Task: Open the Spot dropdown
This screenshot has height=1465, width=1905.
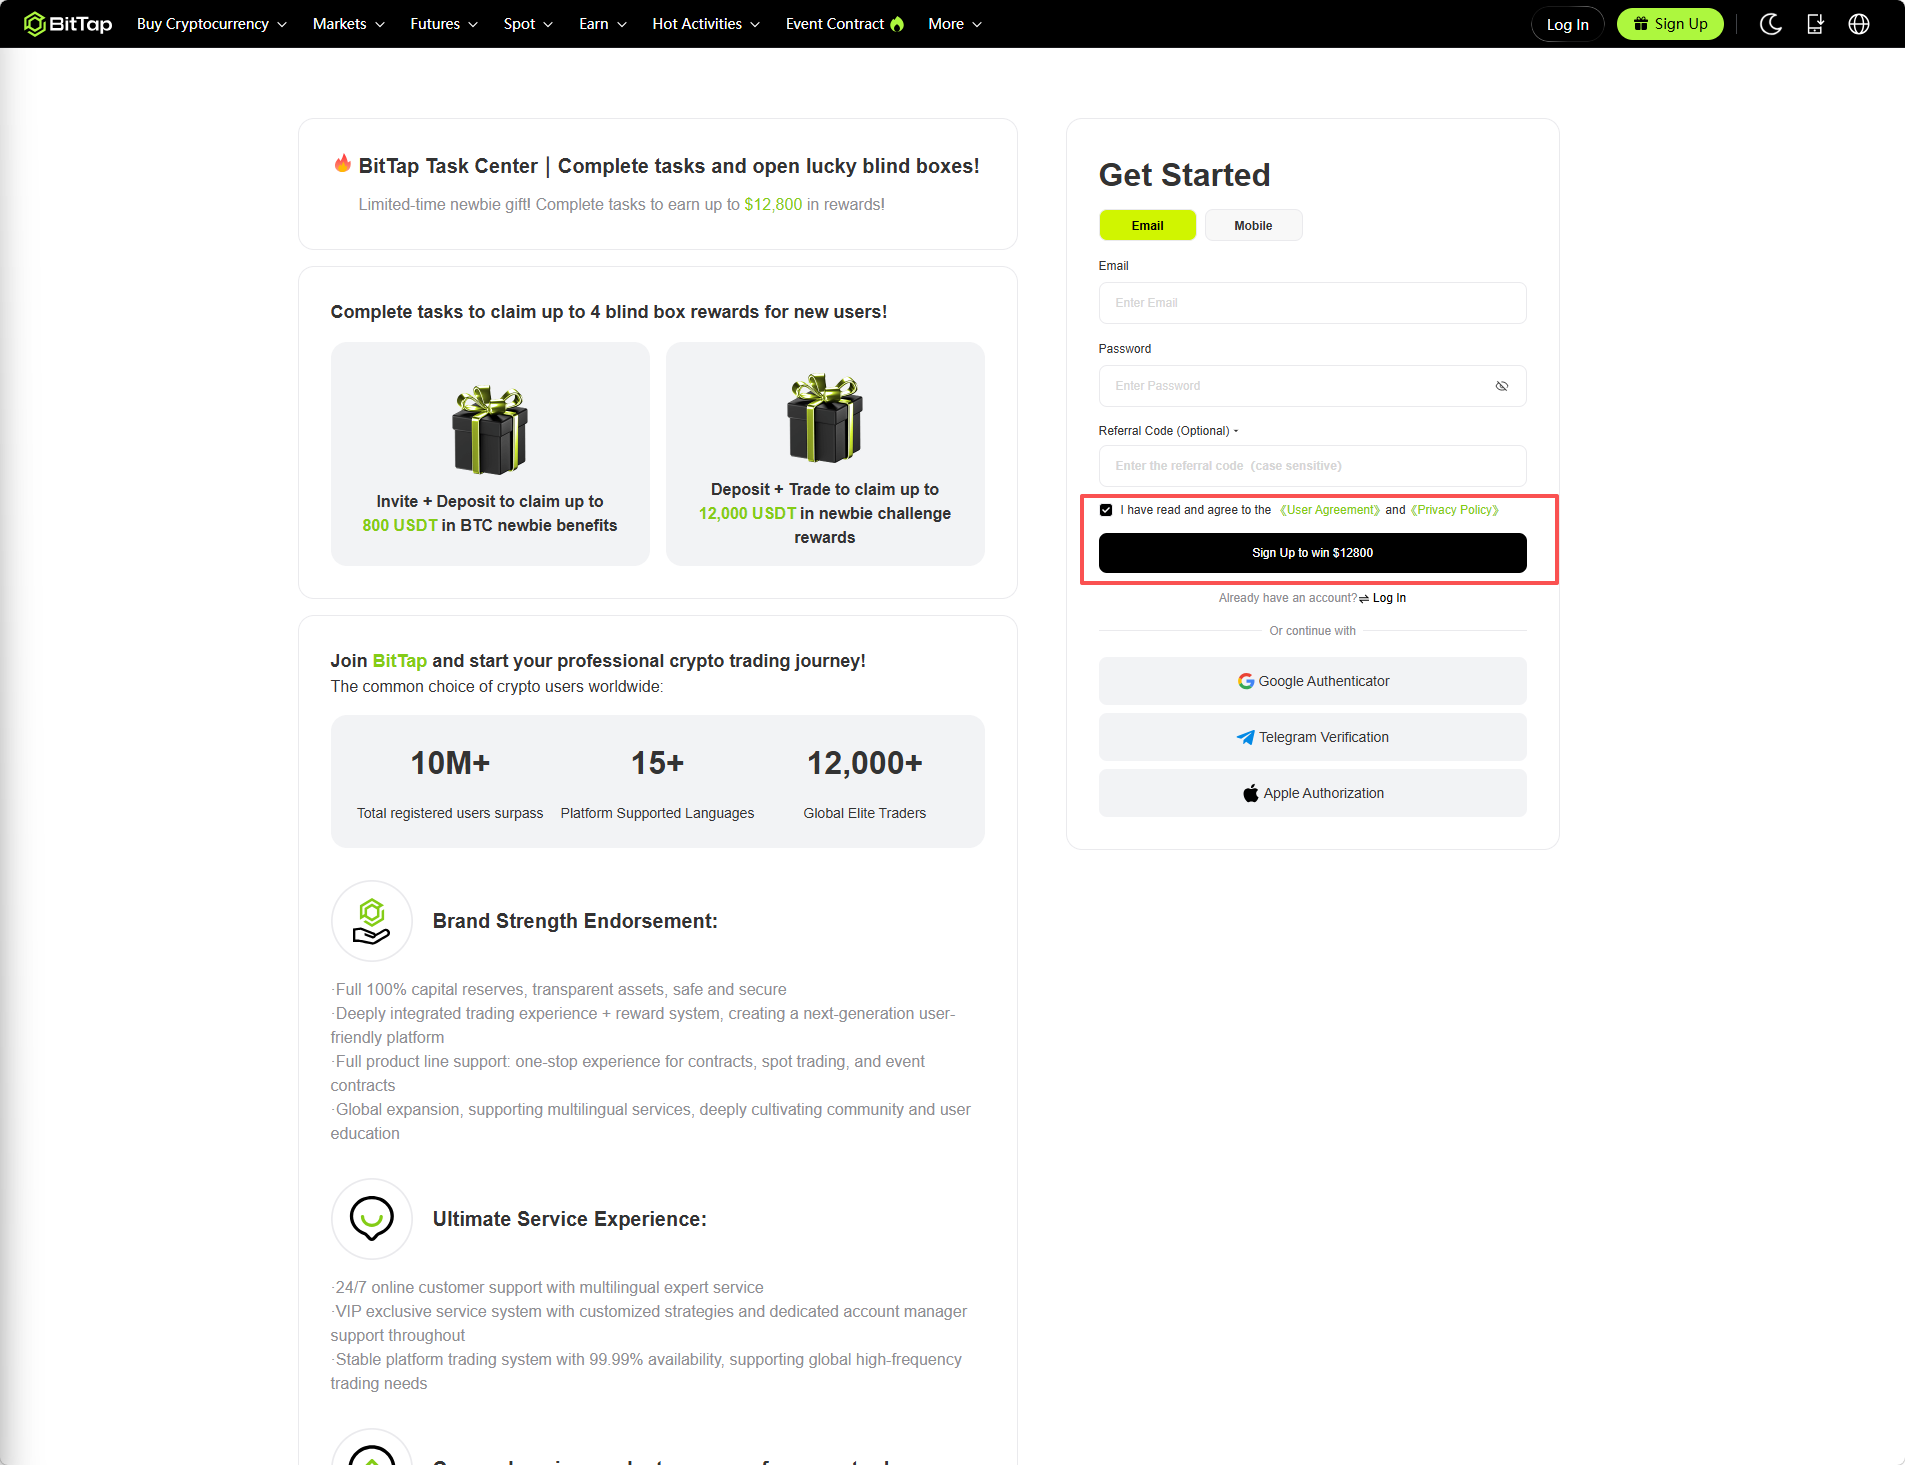Action: point(528,24)
